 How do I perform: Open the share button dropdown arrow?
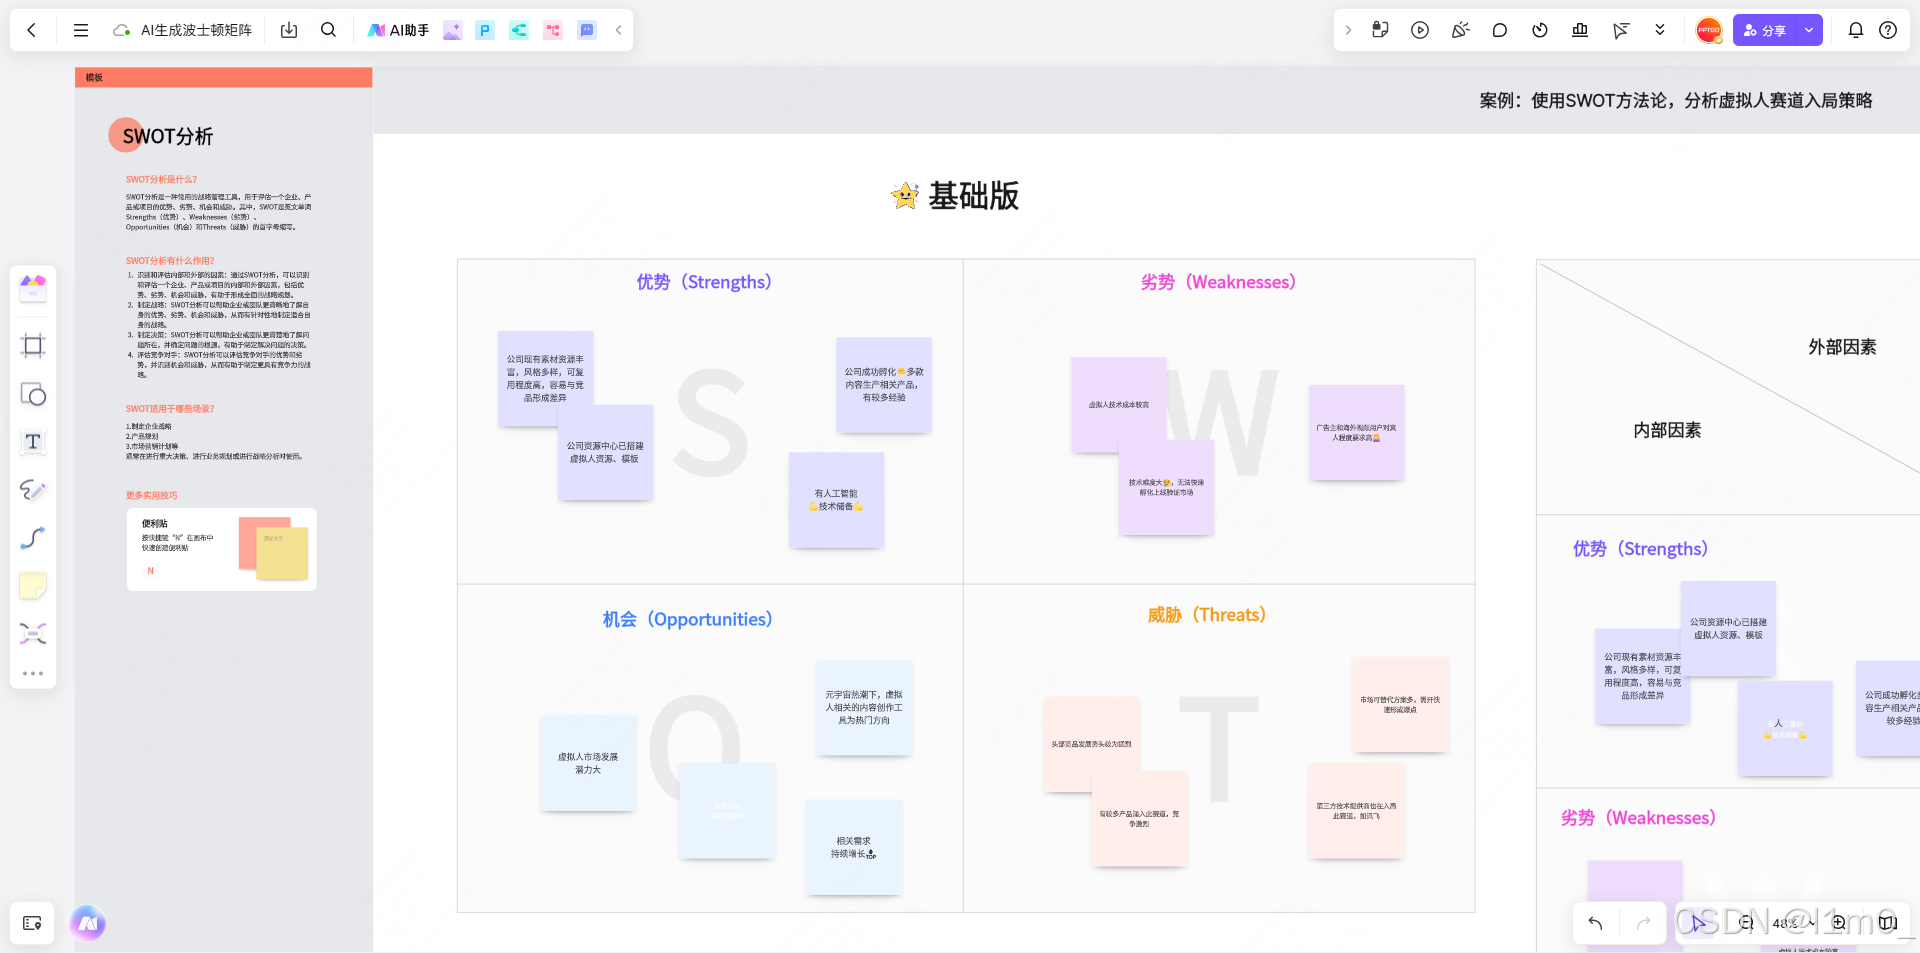1809,30
